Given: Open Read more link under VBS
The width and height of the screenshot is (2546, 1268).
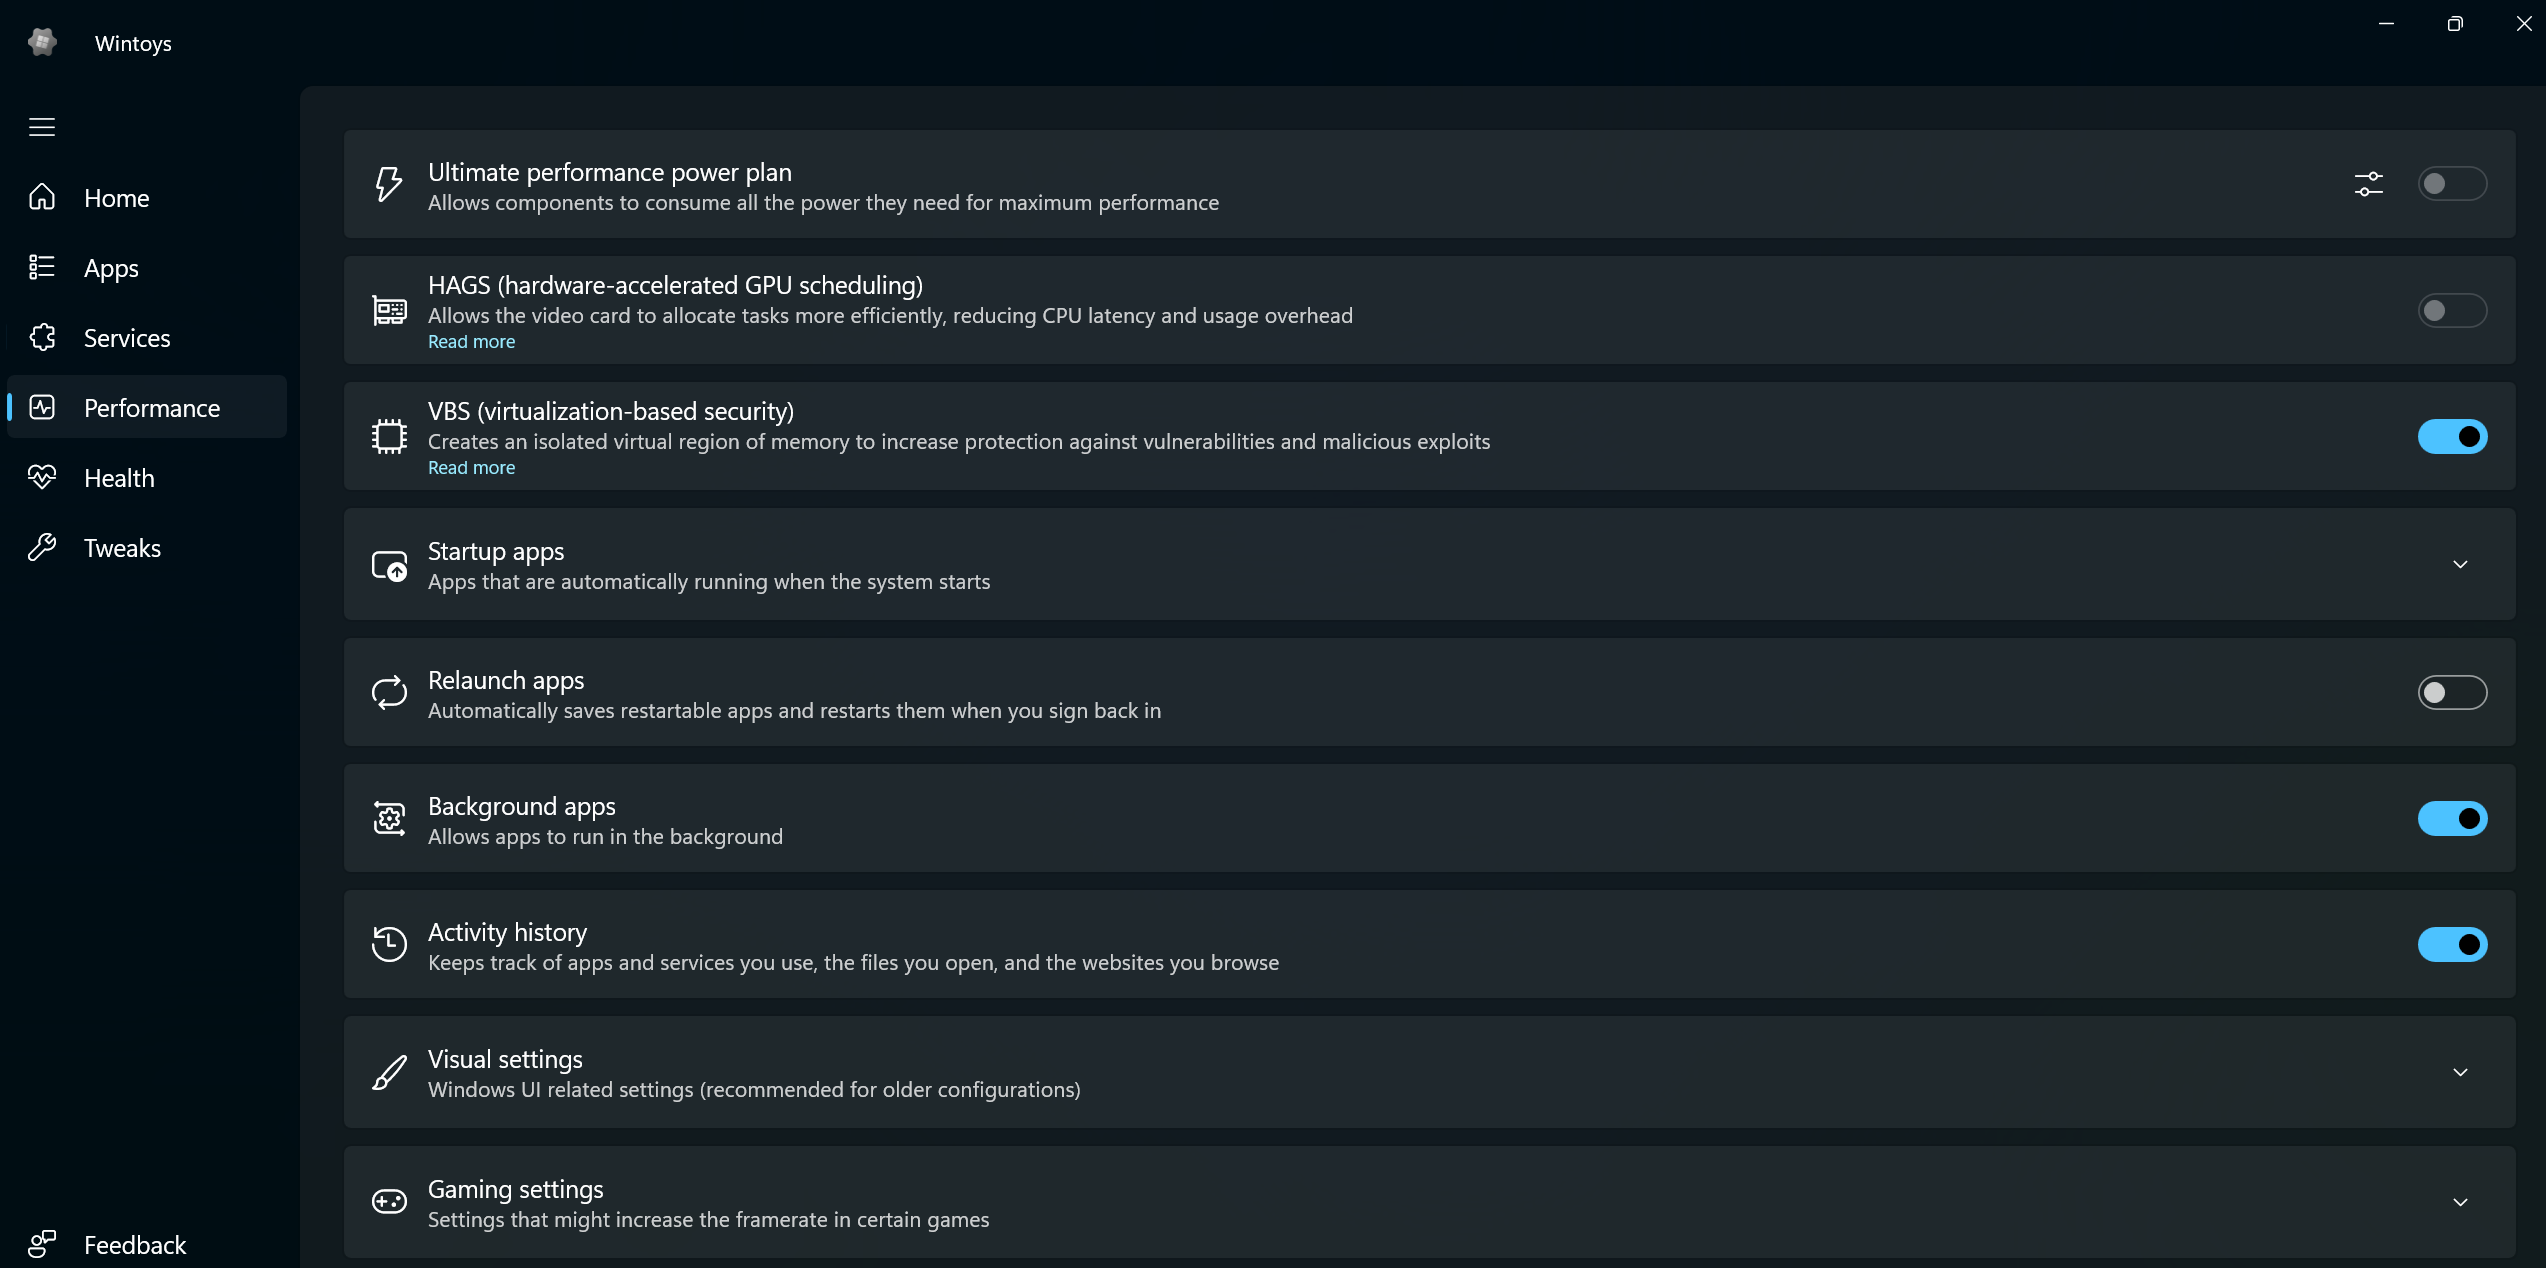Looking at the screenshot, I should 471,468.
